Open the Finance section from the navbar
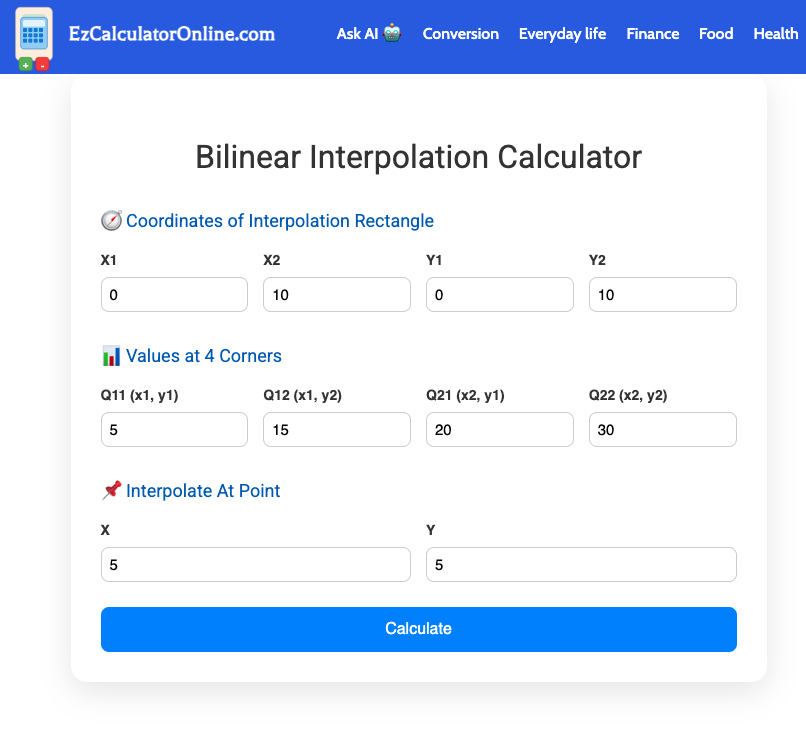The height and width of the screenshot is (730, 806). pos(652,33)
